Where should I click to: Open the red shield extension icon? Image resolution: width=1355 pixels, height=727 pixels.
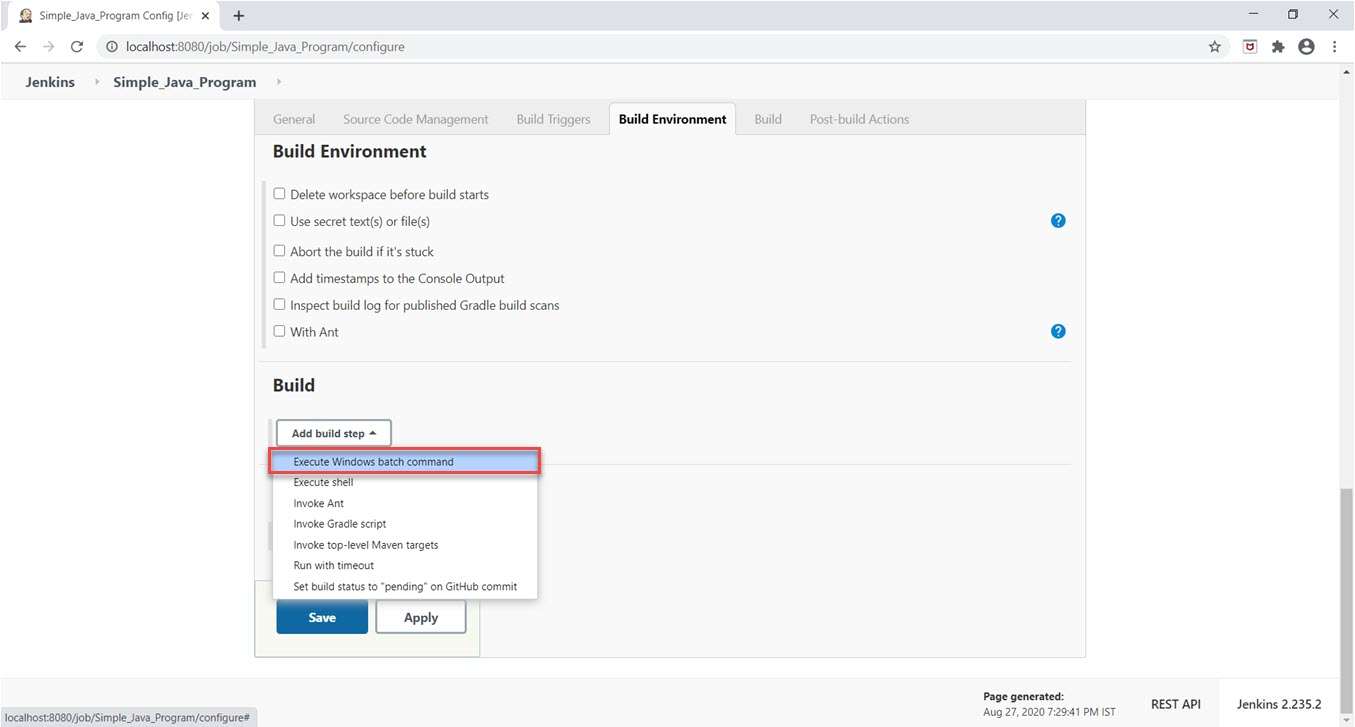pos(1250,46)
